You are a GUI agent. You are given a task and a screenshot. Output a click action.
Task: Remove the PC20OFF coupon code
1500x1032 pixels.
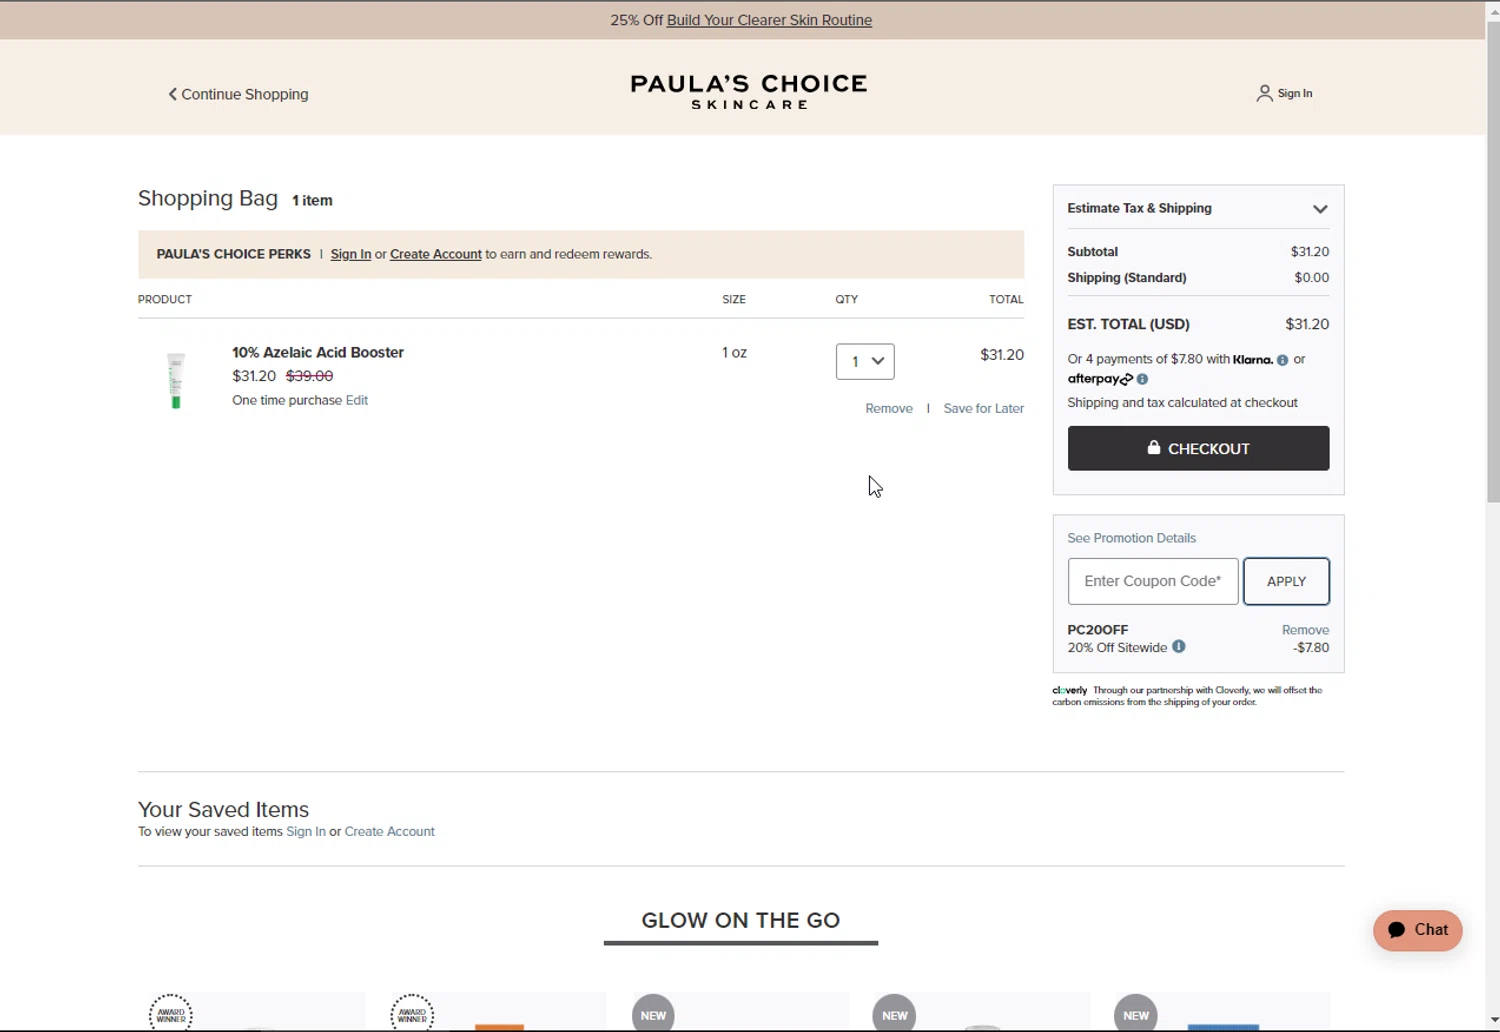(x=1305, y=630)
